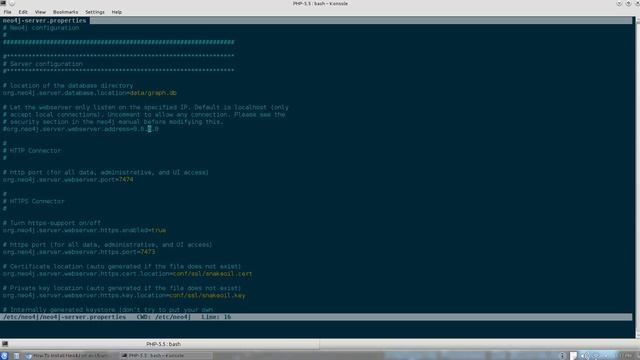Click the clipboard icon in the system tray
The image size is (640, 360).
pos(573,356)
